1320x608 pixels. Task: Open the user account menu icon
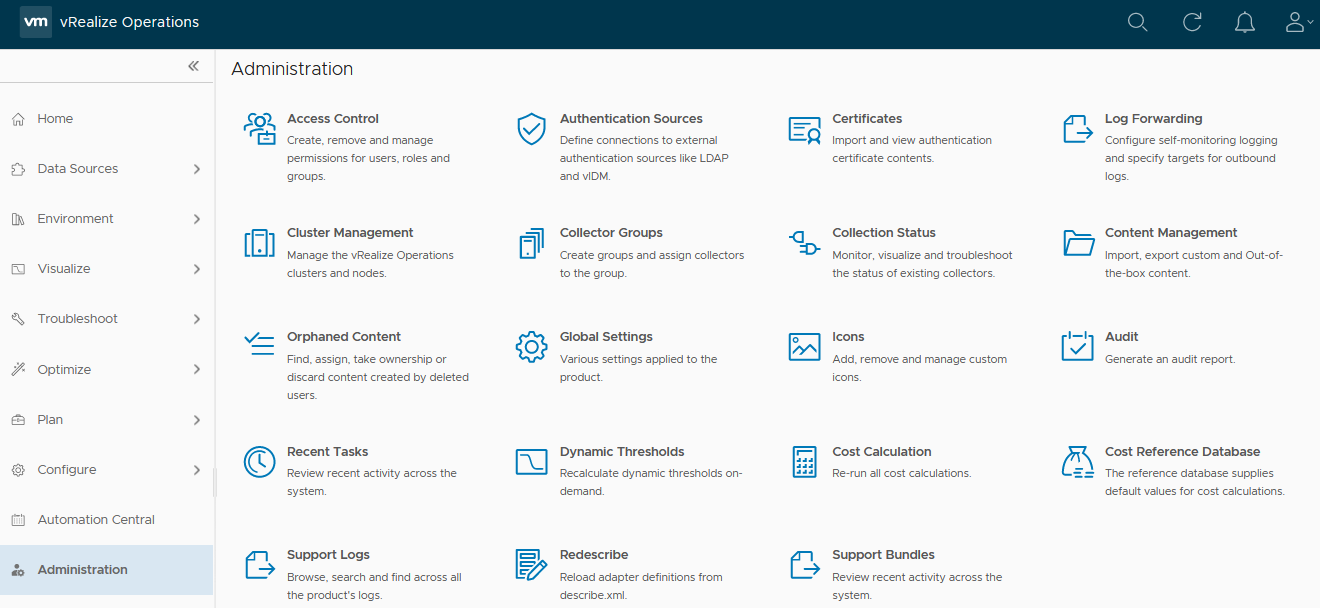(x=1297, y=22)
